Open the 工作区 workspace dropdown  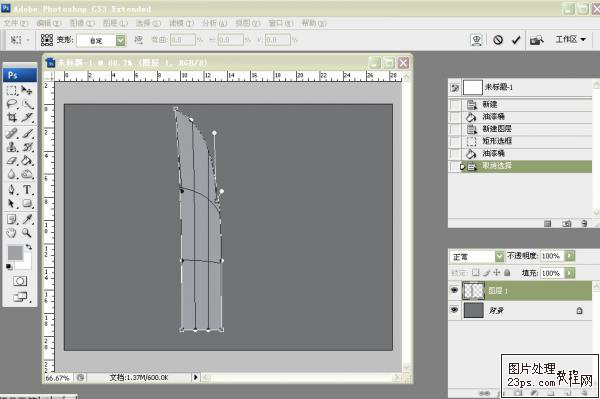pos(571,39)
